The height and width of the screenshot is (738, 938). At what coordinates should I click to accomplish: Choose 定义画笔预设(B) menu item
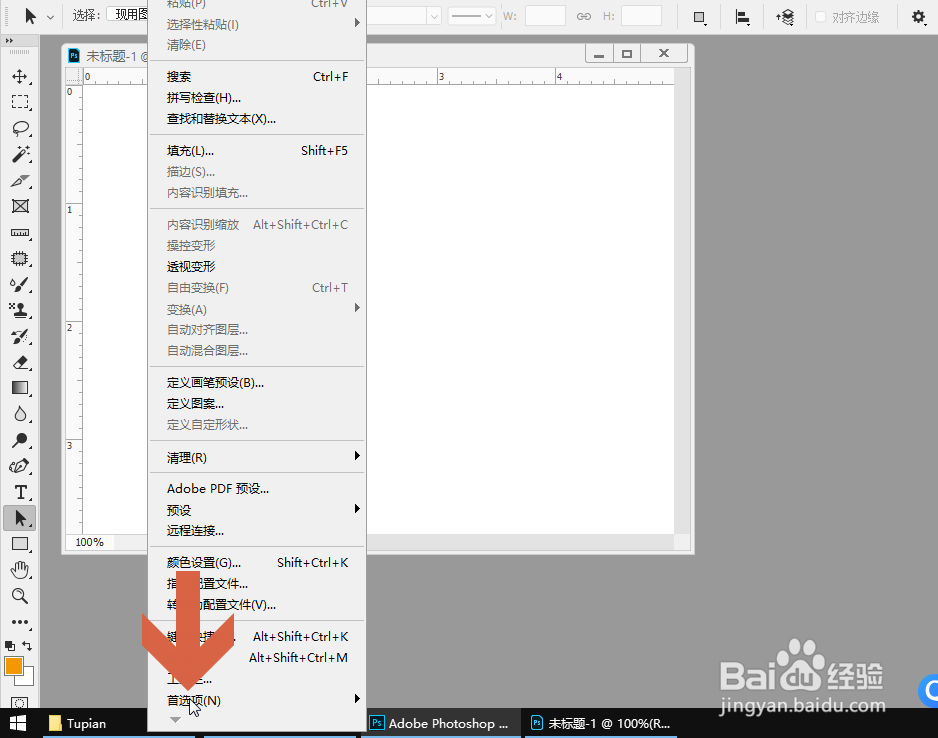(257, 383)
